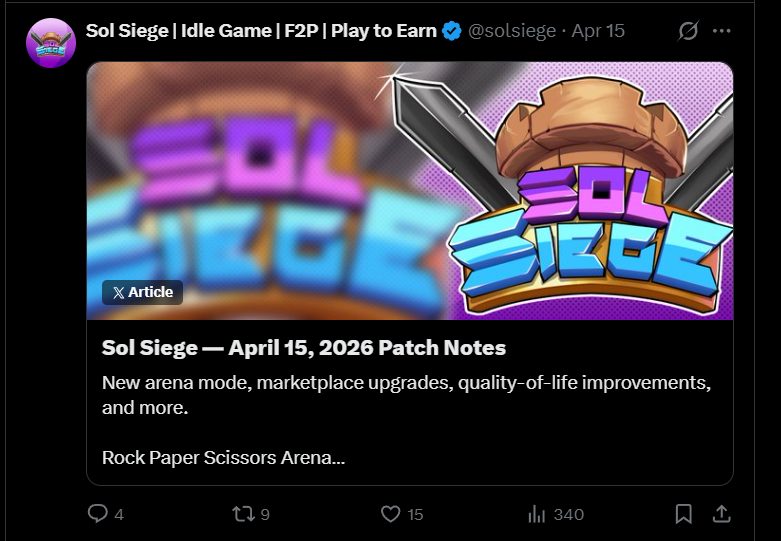This screenshot has width=781, height=541.
Task: Open the Sol Siege article cover image
Action: [x=410, y=190]
